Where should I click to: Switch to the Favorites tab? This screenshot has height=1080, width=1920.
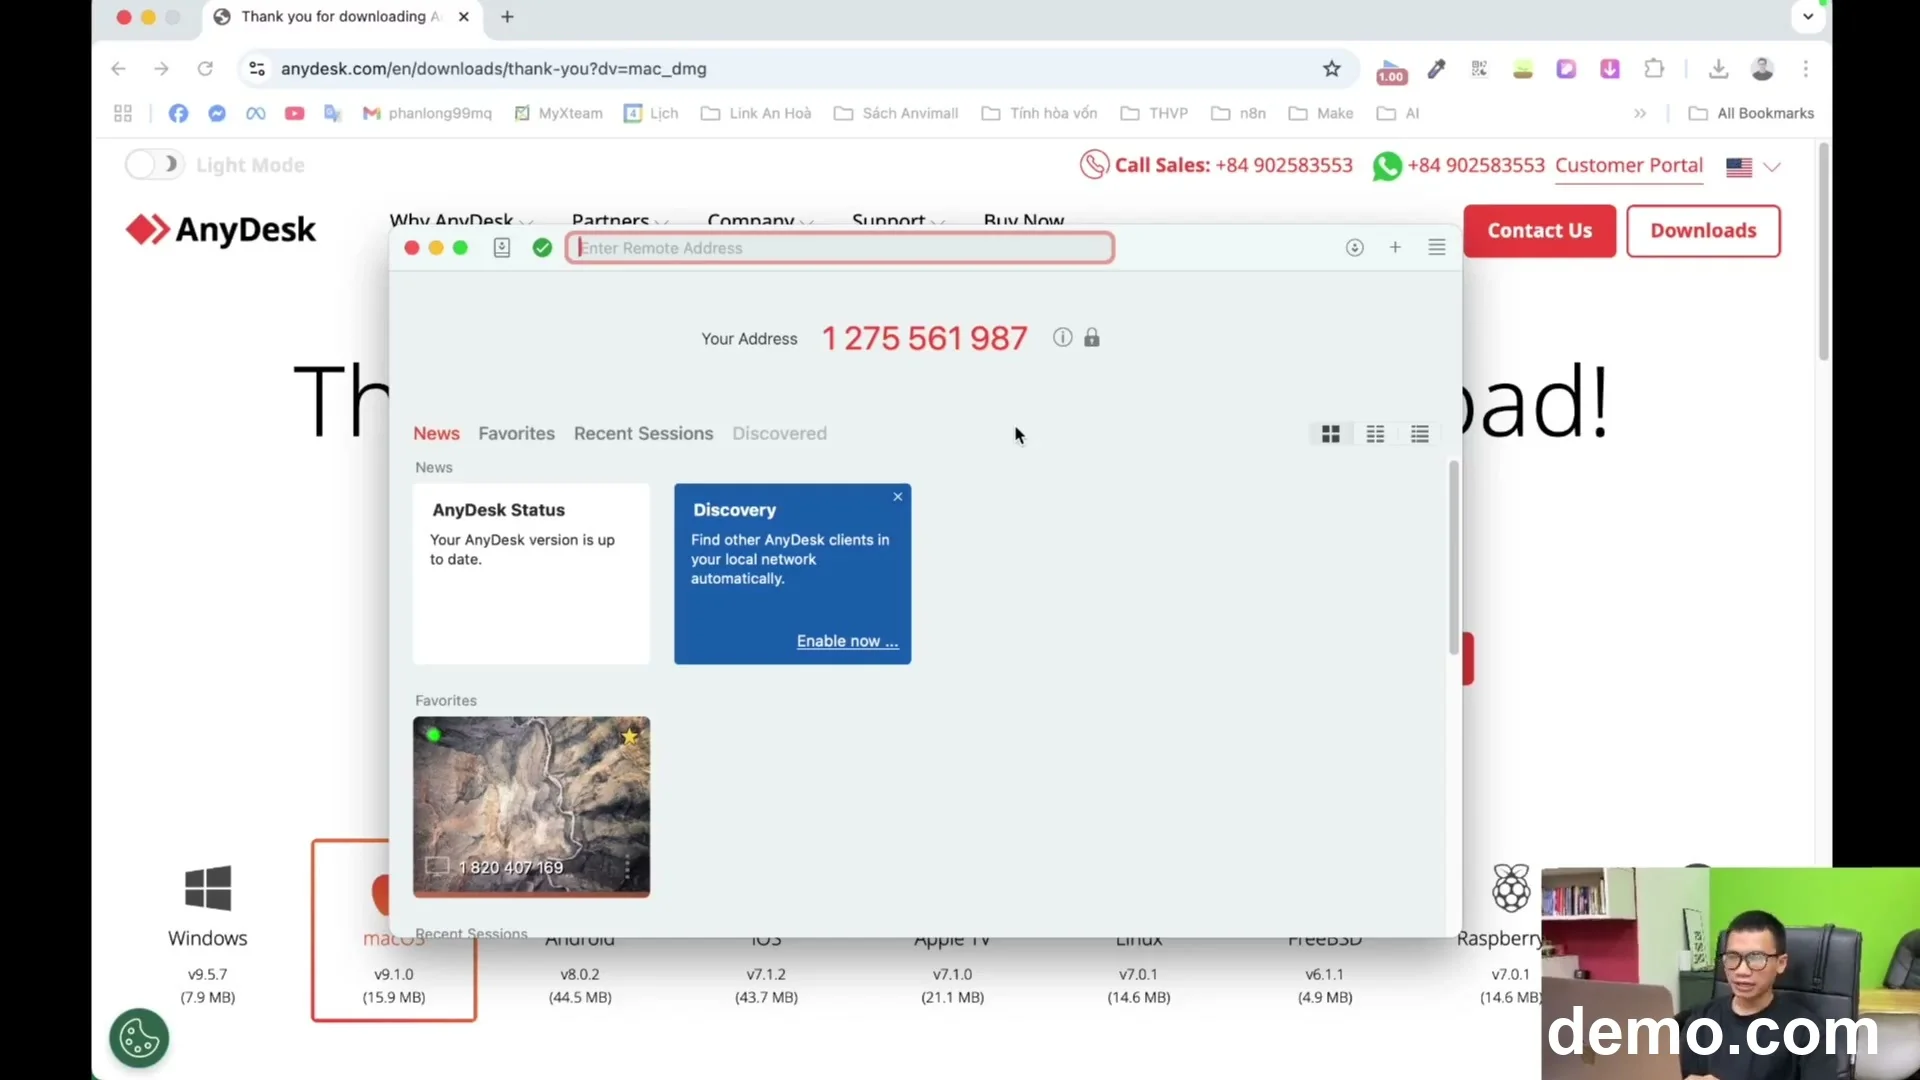pyautogui.click(x=516, y=433)
